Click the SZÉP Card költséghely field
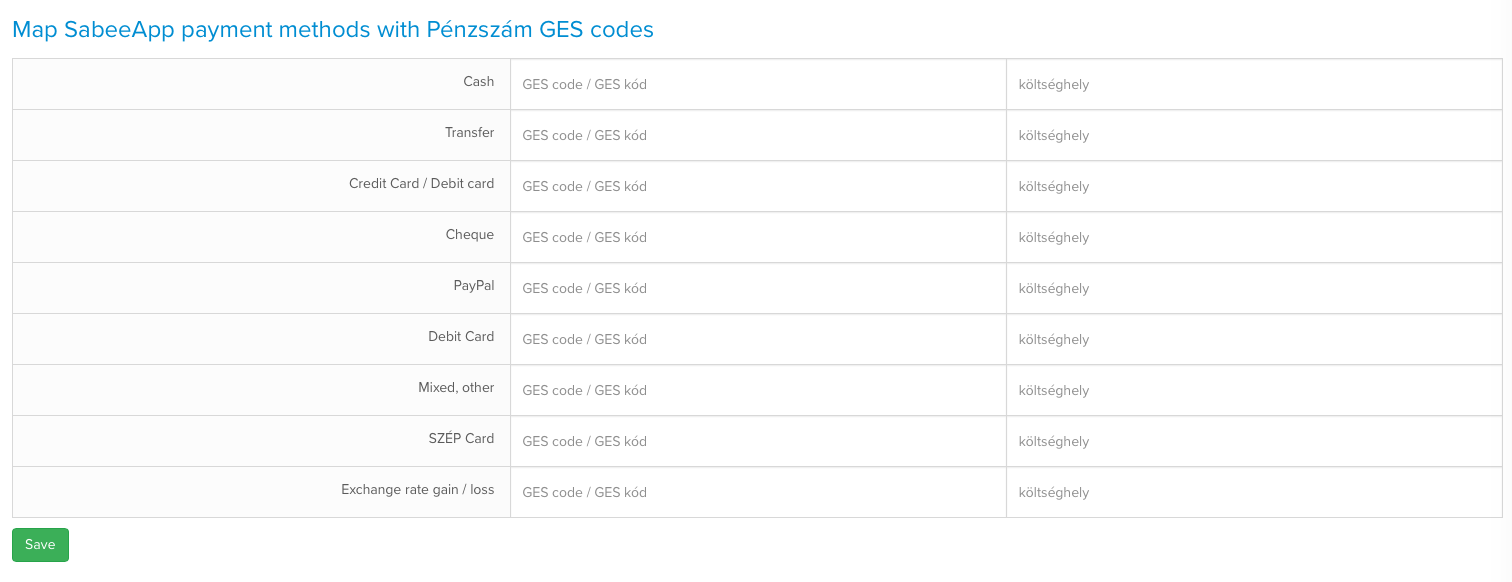The width and height of the screenshot is (1512, 582). pyautogui.click(x=1254, y=442)
